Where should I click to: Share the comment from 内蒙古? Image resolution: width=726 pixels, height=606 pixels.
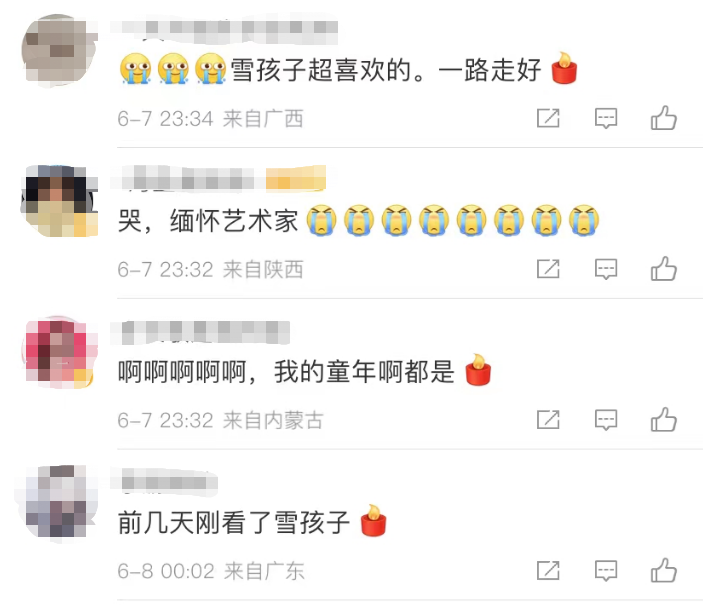coord(548,420)
